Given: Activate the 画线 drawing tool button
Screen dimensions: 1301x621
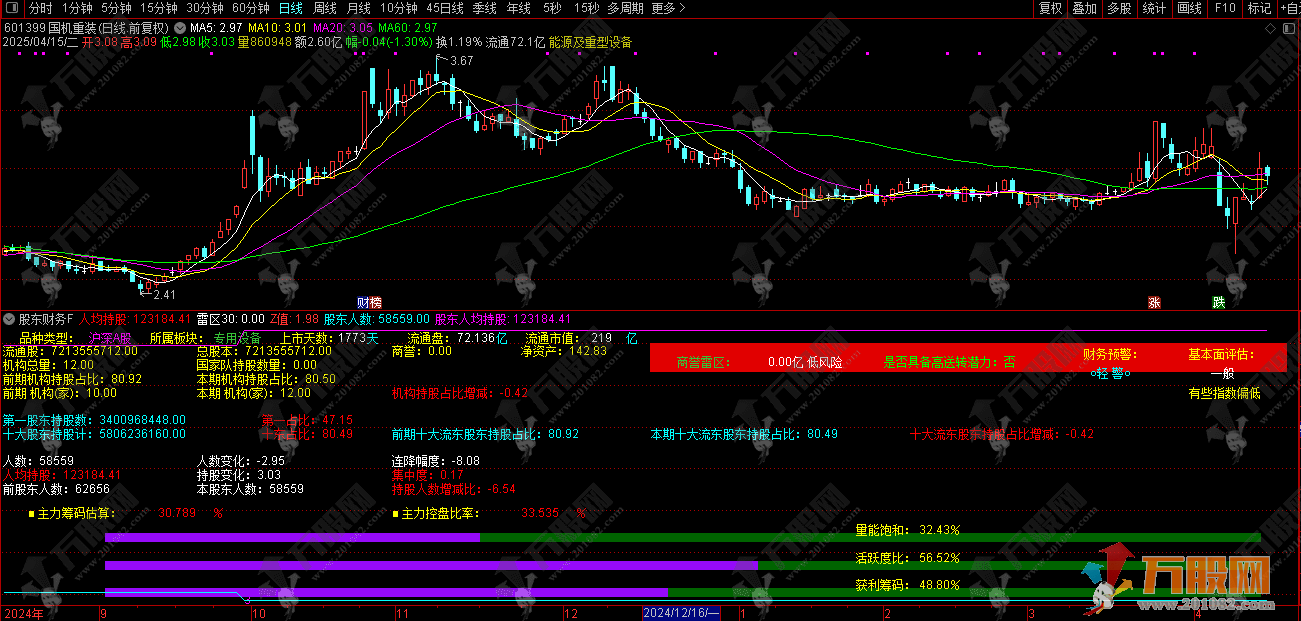Looking at the screenshot, I should tap(1189, 8).
